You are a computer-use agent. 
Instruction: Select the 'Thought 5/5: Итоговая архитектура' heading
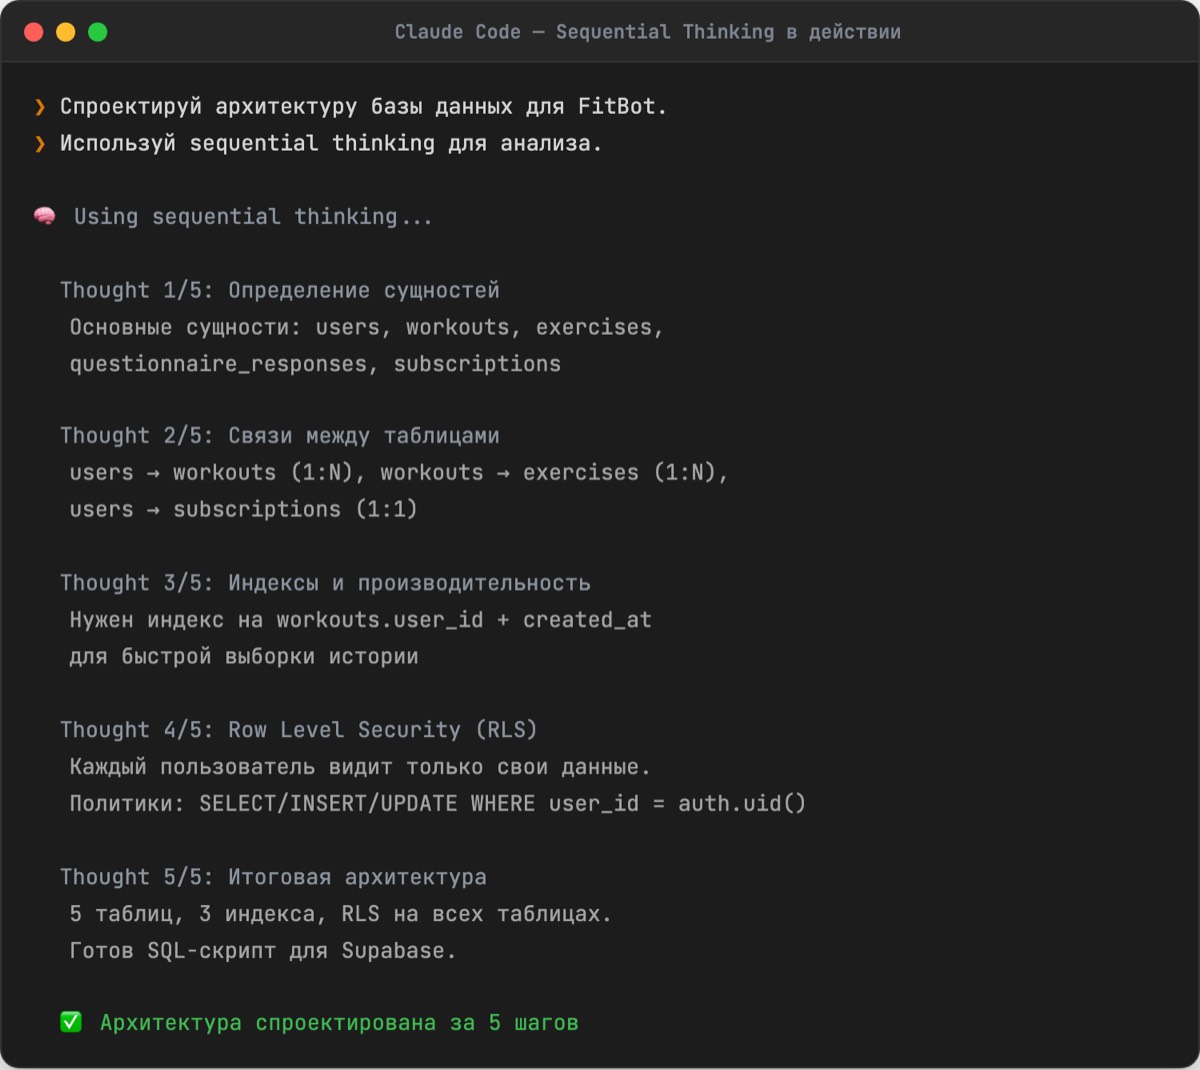(273, 877)
